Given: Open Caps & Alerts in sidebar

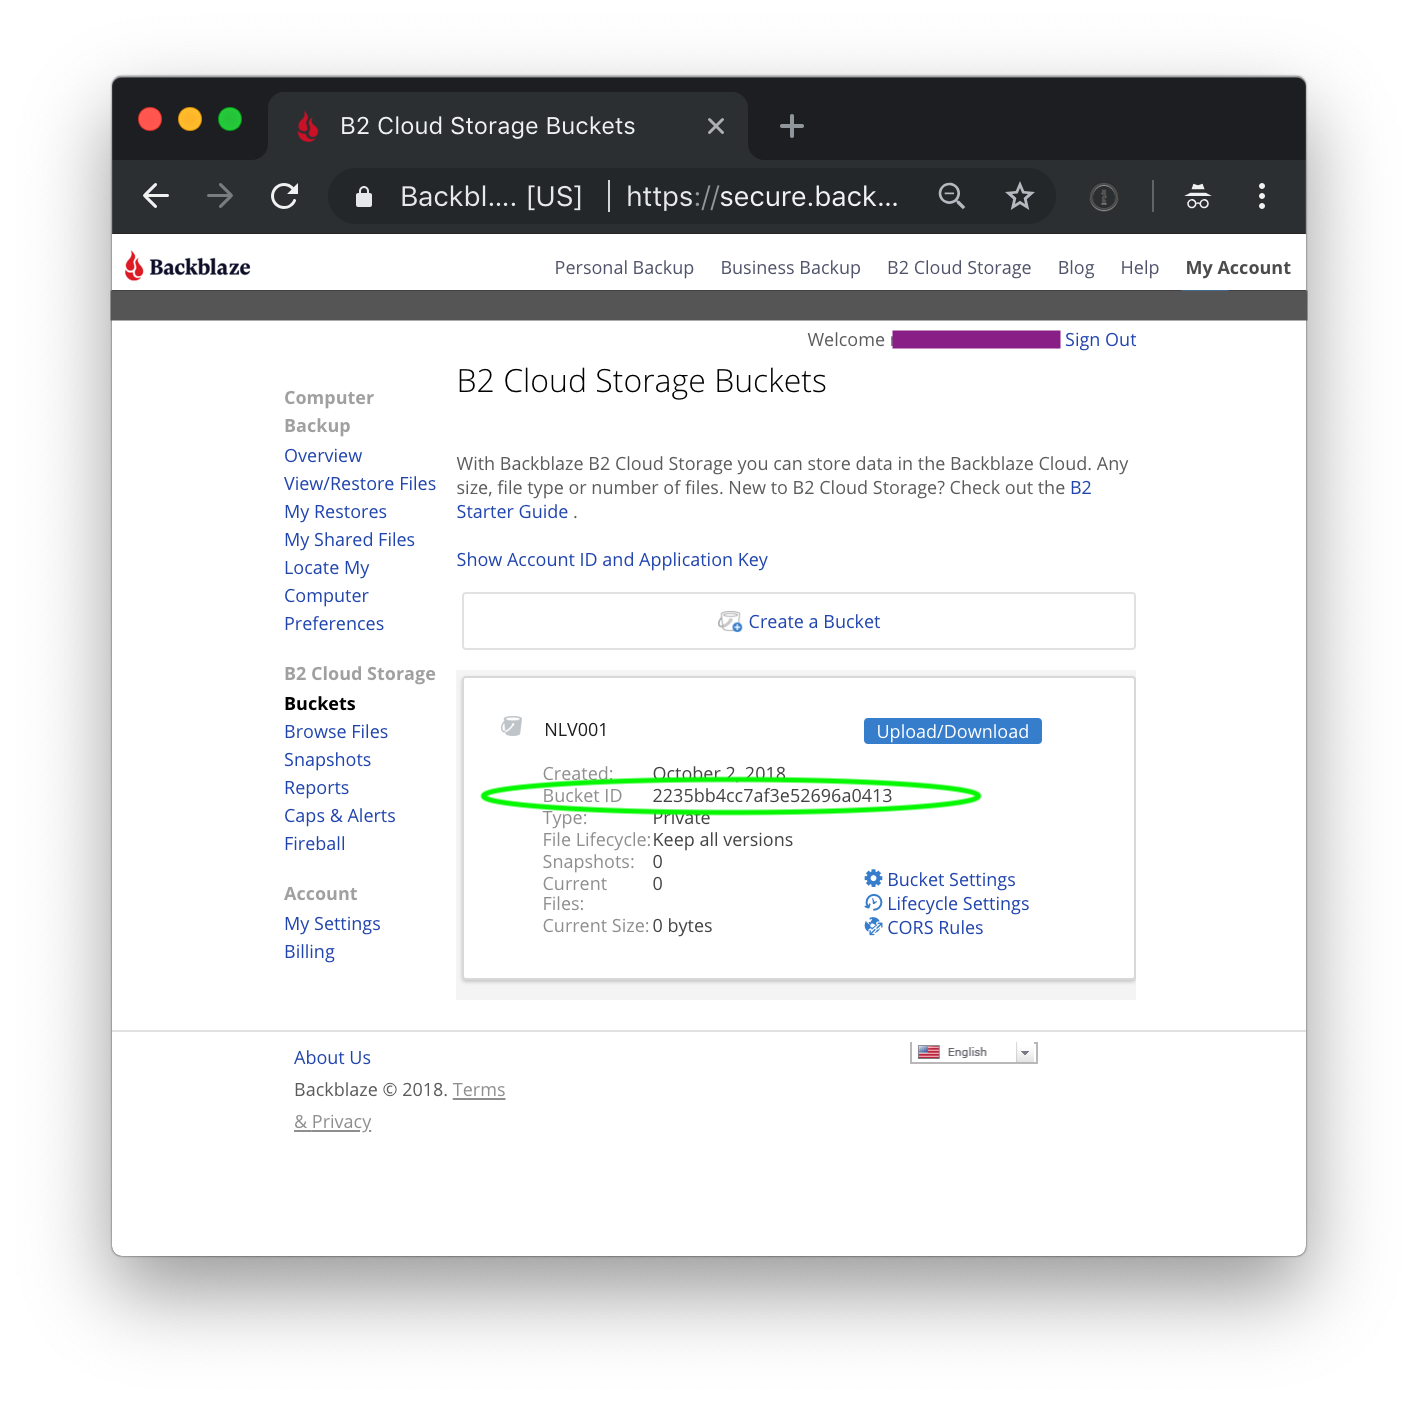Looking at the screenshot, I should tap(340, 816).
